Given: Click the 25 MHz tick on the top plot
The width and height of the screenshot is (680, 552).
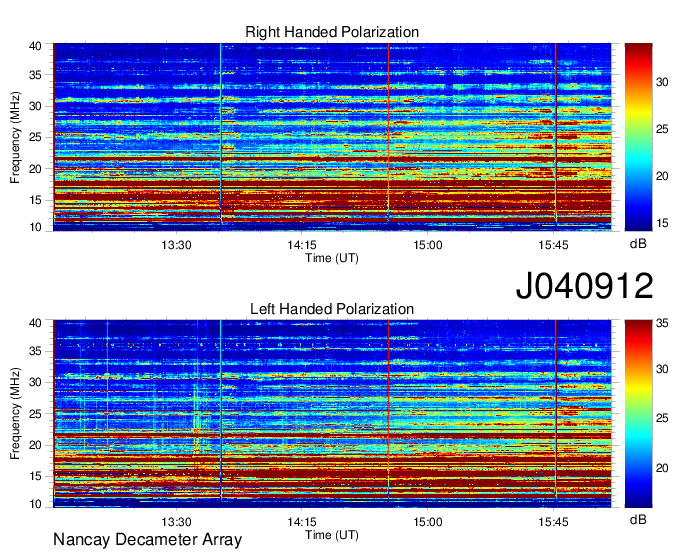Looking at the screenshot, I should tap(35, 137).
